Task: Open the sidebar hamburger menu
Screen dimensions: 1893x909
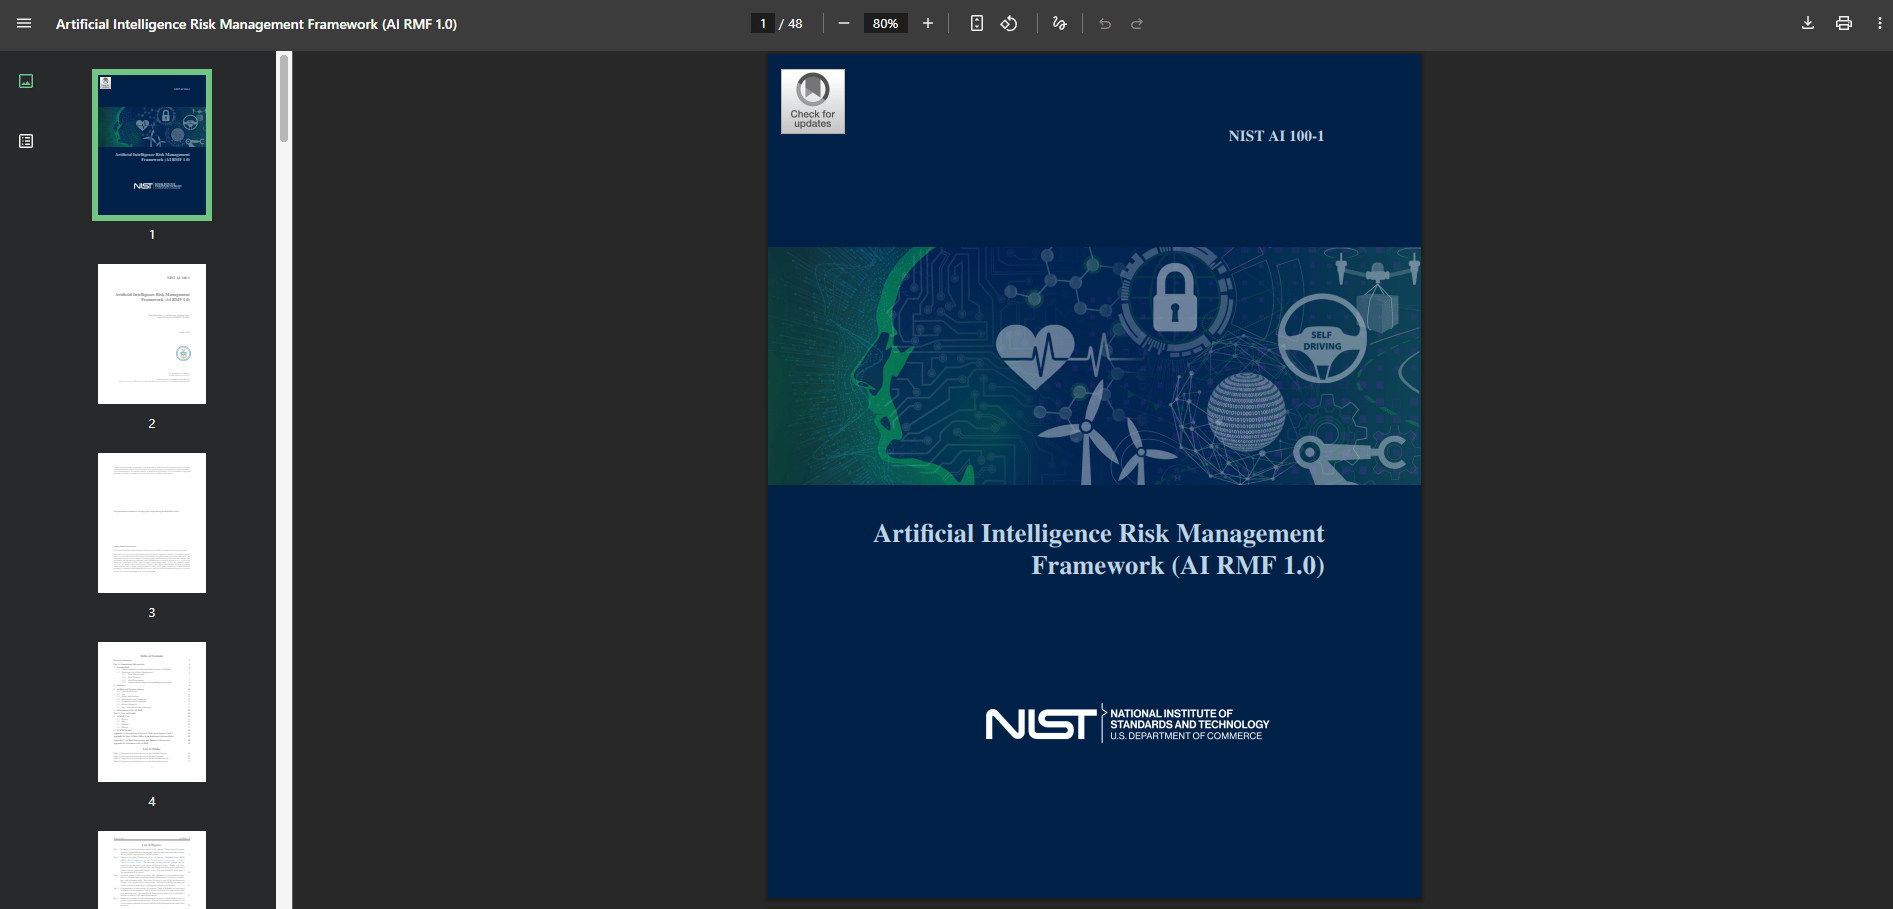Action: 24,23
